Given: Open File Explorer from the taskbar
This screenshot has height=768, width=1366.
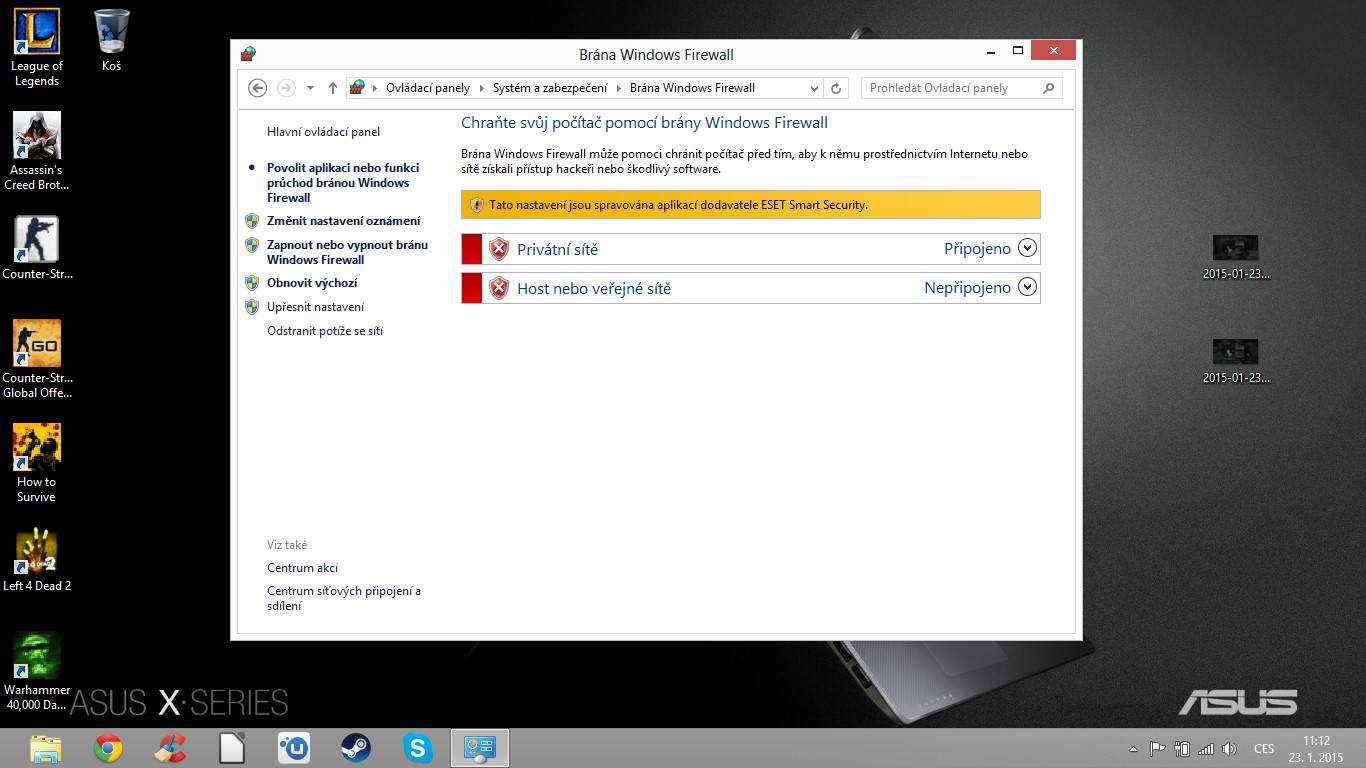Looking at the screenshot, I should (x=46, y=748).
